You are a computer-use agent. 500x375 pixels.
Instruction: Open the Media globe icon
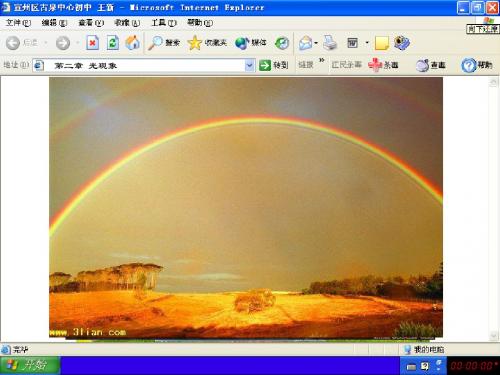(242, 43)
